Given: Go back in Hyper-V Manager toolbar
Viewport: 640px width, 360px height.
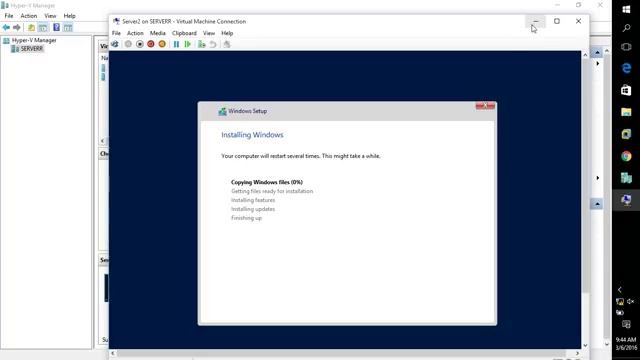Looking at the screenshot, I should (x=6, y=27).
